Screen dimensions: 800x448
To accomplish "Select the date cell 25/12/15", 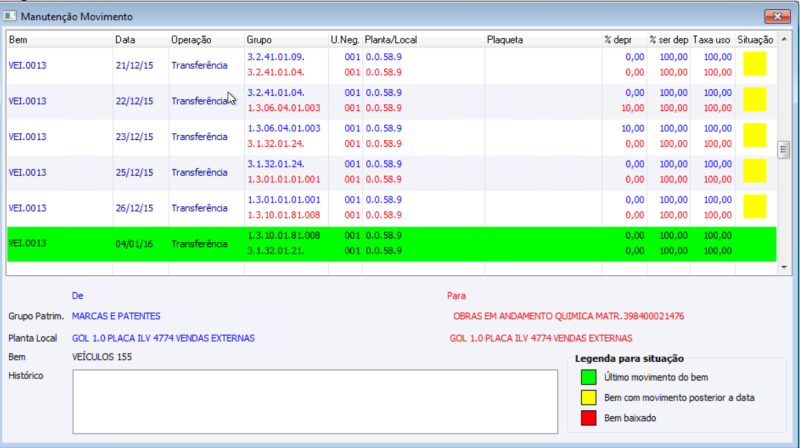I will pyautogui.click(x=134, y=172).
